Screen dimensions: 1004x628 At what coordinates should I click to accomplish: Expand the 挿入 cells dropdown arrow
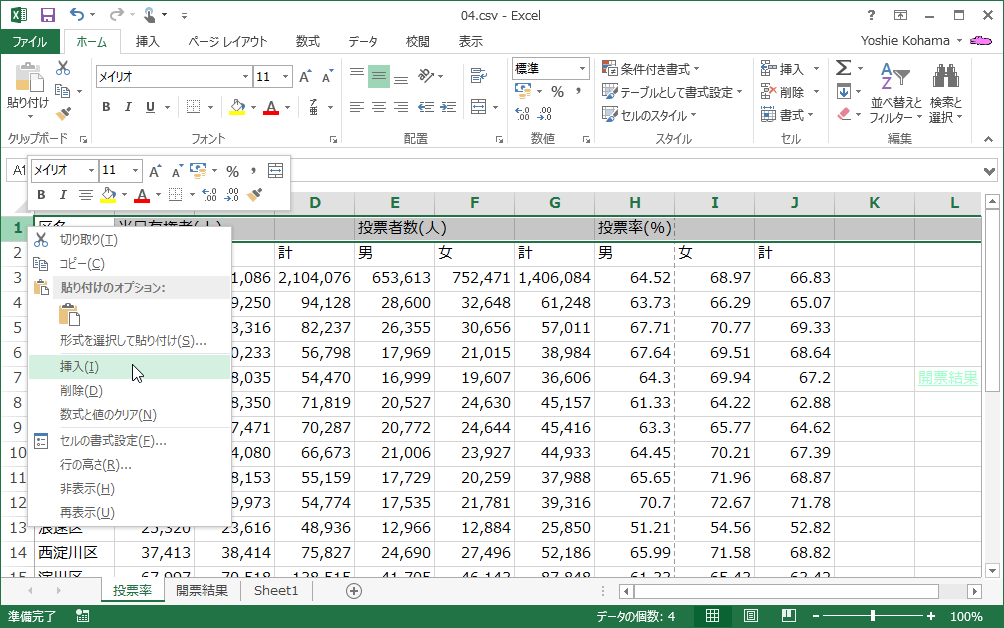[x=816, y=68]
